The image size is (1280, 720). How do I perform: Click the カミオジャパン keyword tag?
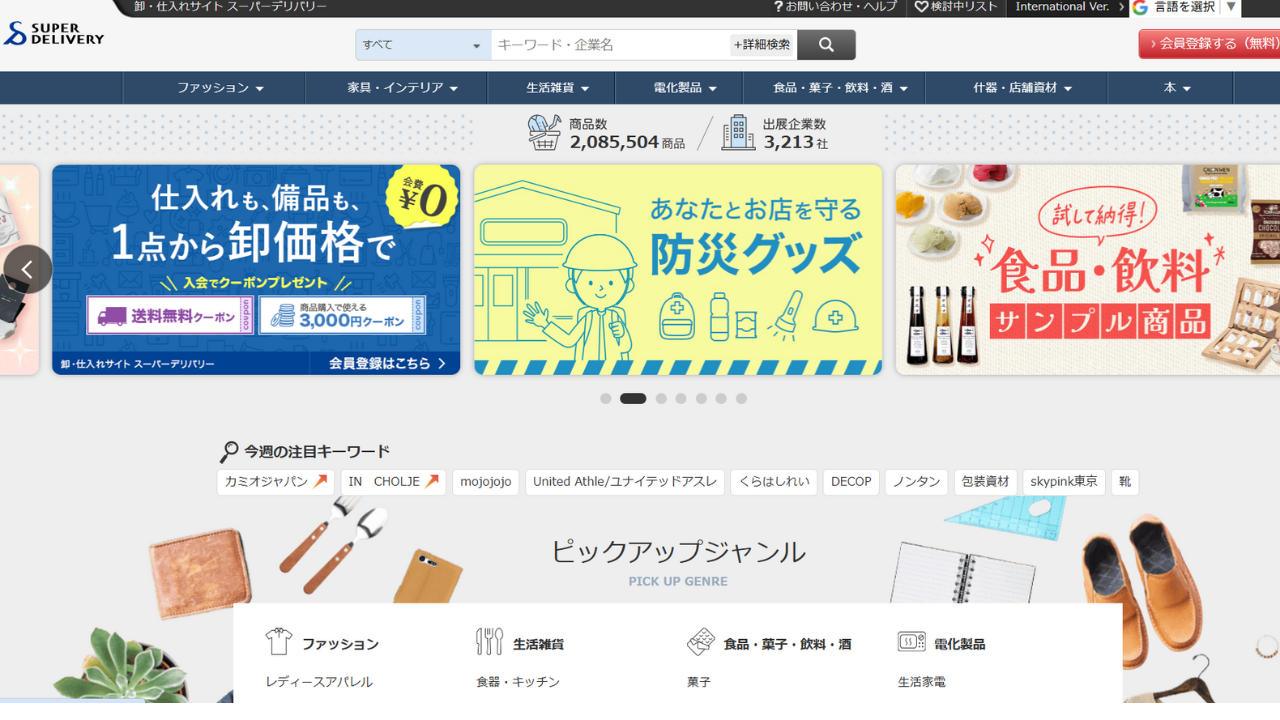pos(275,482)
